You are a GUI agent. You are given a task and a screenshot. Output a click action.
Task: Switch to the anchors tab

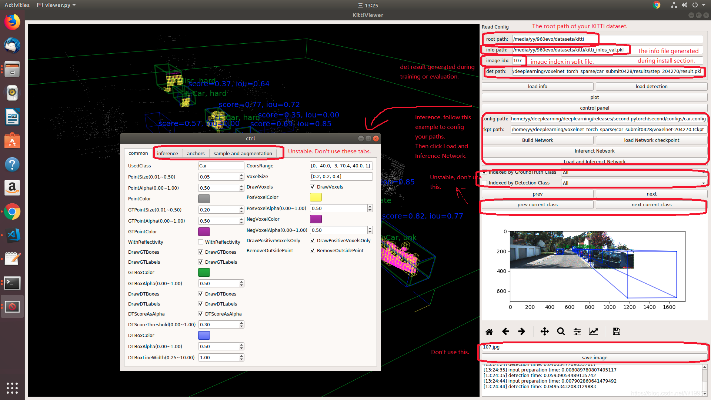pos(195,153)
